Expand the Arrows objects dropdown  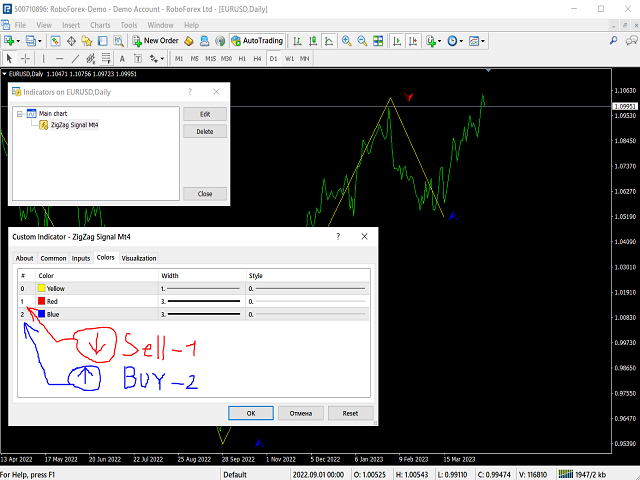point(162,59)
